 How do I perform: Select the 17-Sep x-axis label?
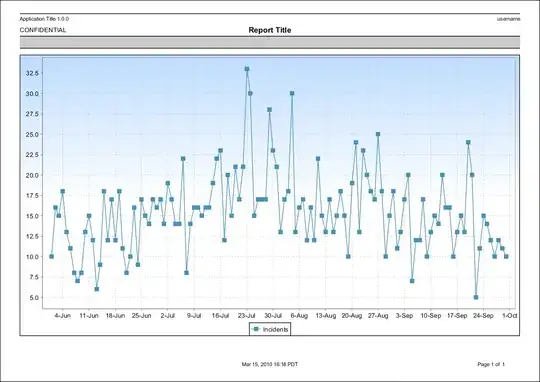(x=457, y=316)
